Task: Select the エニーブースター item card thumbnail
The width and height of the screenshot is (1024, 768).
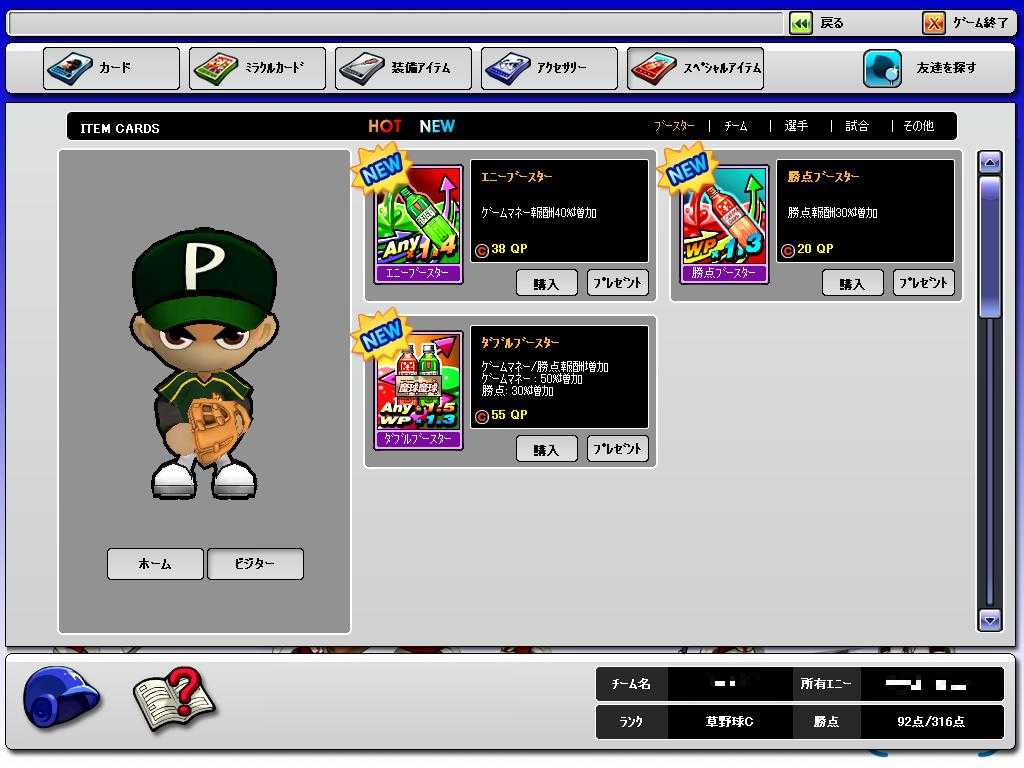Action: (419, 225)
